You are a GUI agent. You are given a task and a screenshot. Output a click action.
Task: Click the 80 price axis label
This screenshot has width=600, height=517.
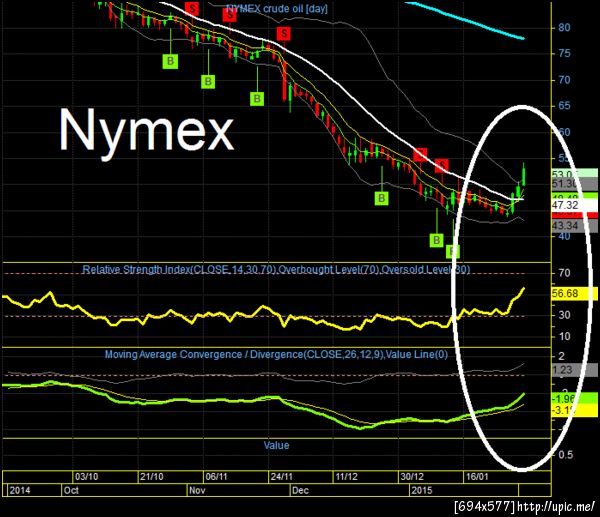pos(564,28)
